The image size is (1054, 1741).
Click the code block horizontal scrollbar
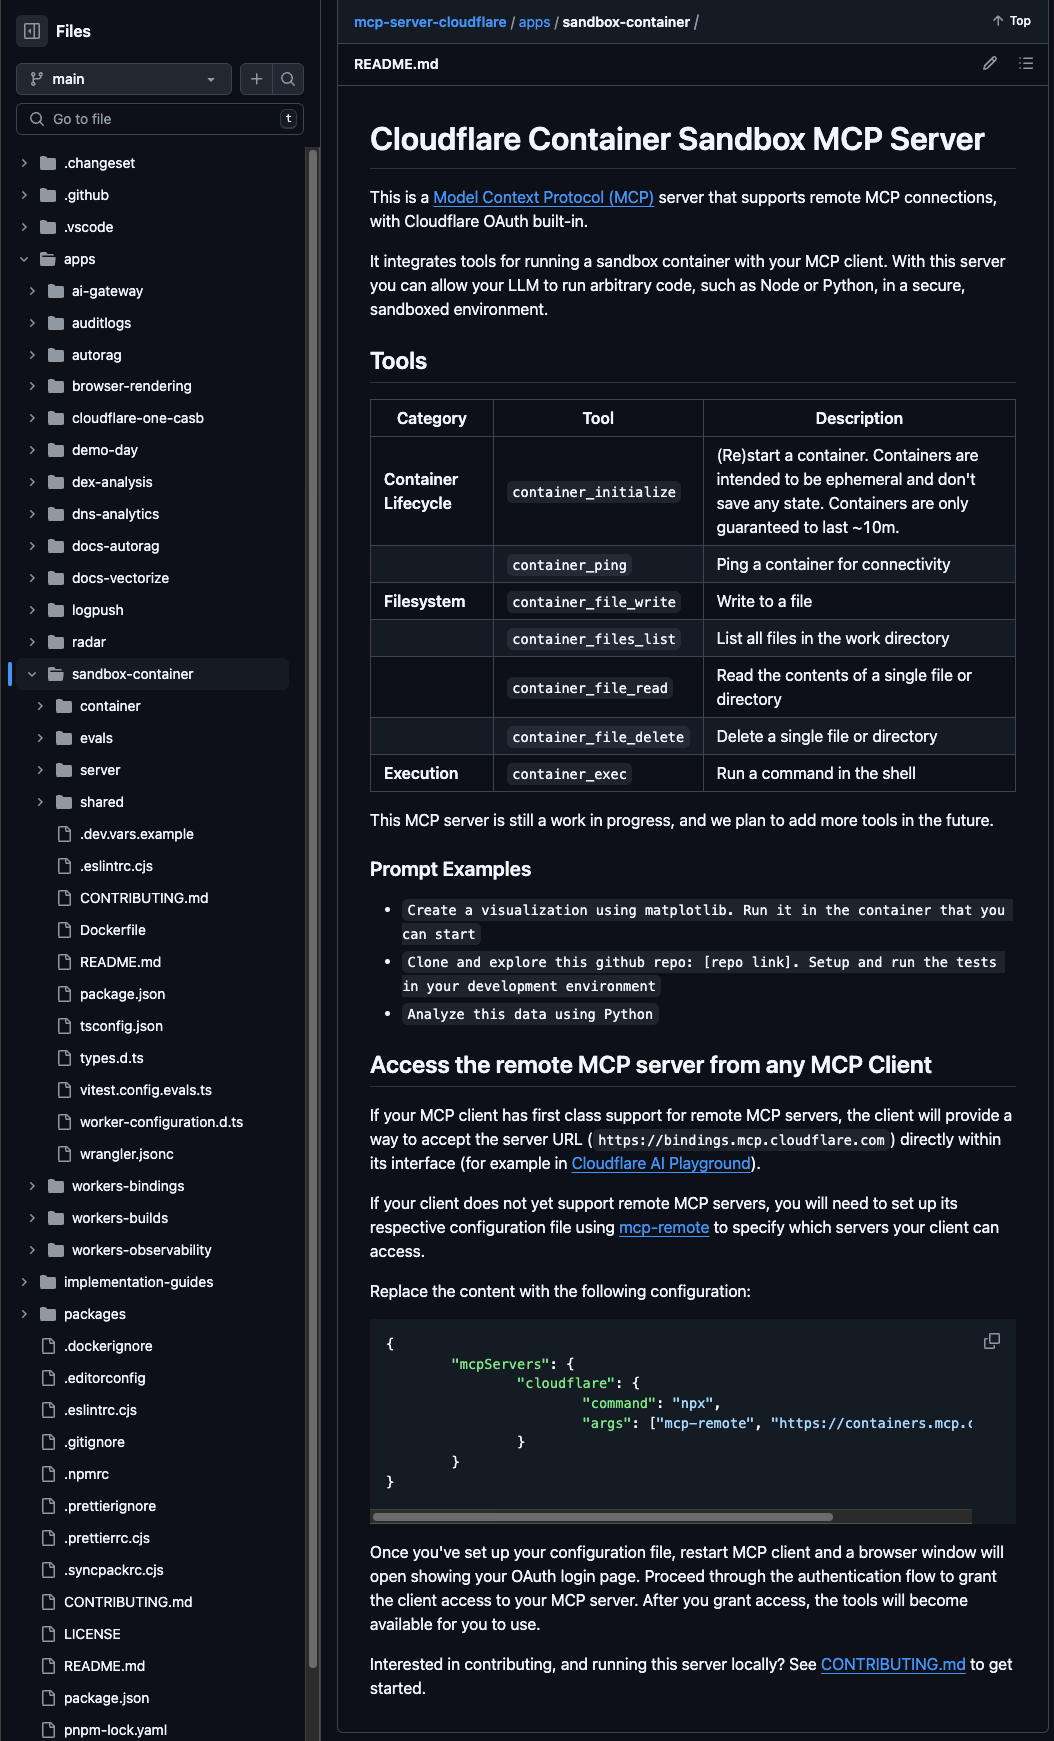point(603,1517)
